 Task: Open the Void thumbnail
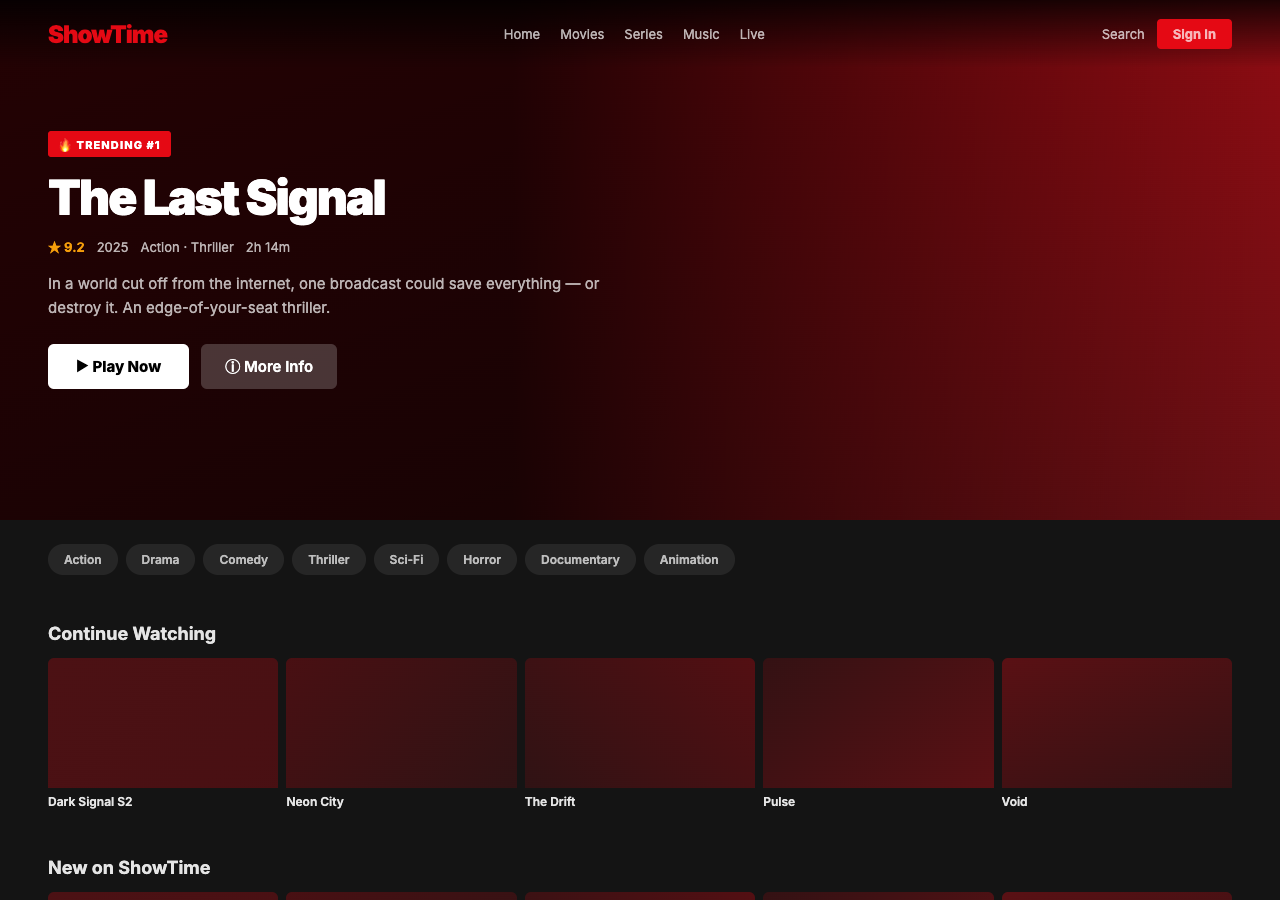pyautogui.click(x=1116, y=722)
